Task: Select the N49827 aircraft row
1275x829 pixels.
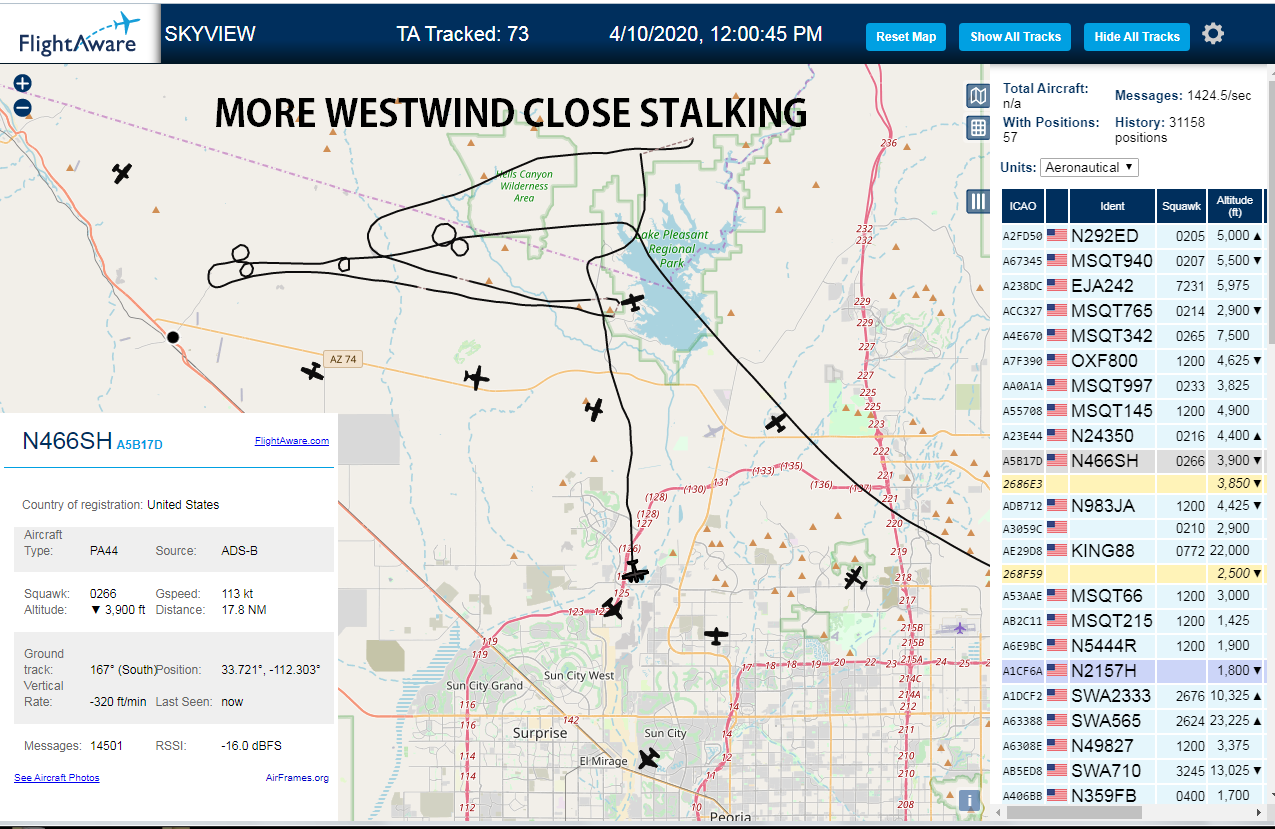Action: point(1133,746)
